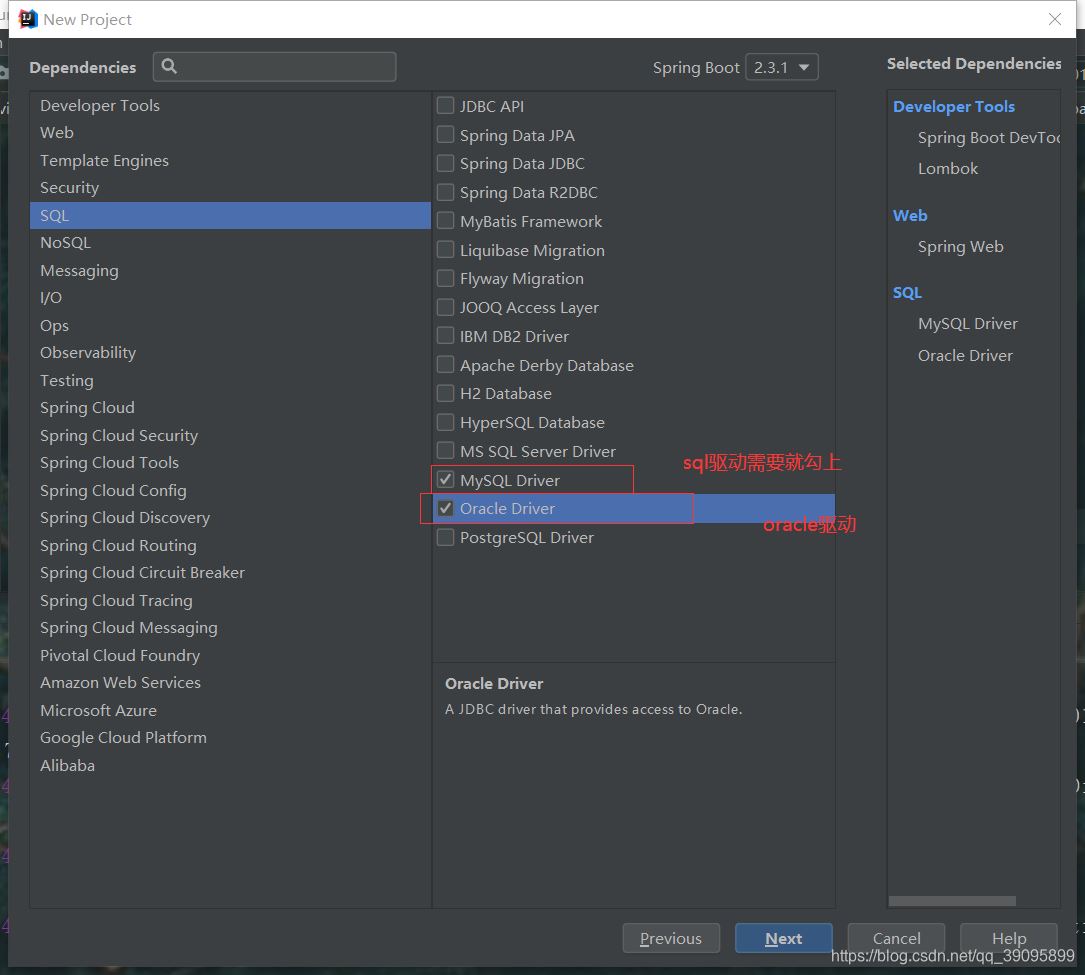Select Amazon Web Services category

tap(230, 682)
